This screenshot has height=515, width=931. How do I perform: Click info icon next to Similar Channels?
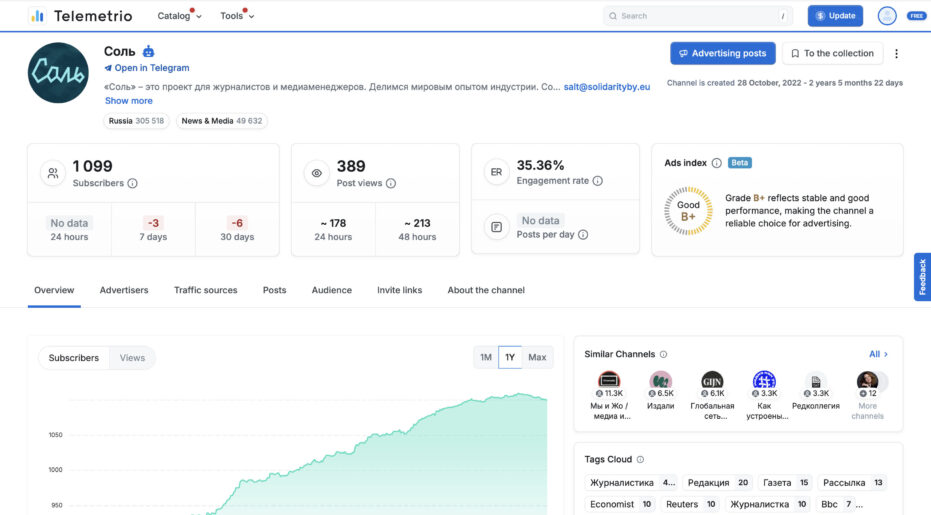(663, 355)
